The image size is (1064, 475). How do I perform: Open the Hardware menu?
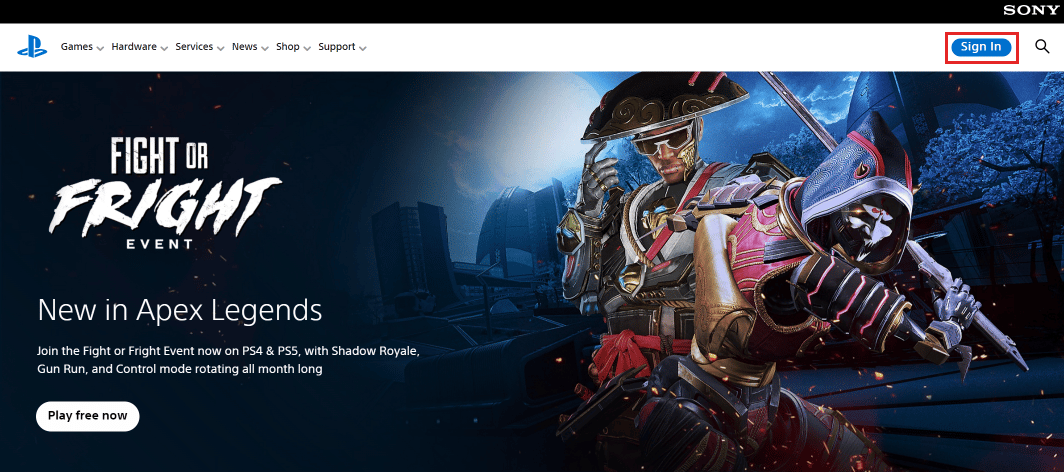pos(134,47)
